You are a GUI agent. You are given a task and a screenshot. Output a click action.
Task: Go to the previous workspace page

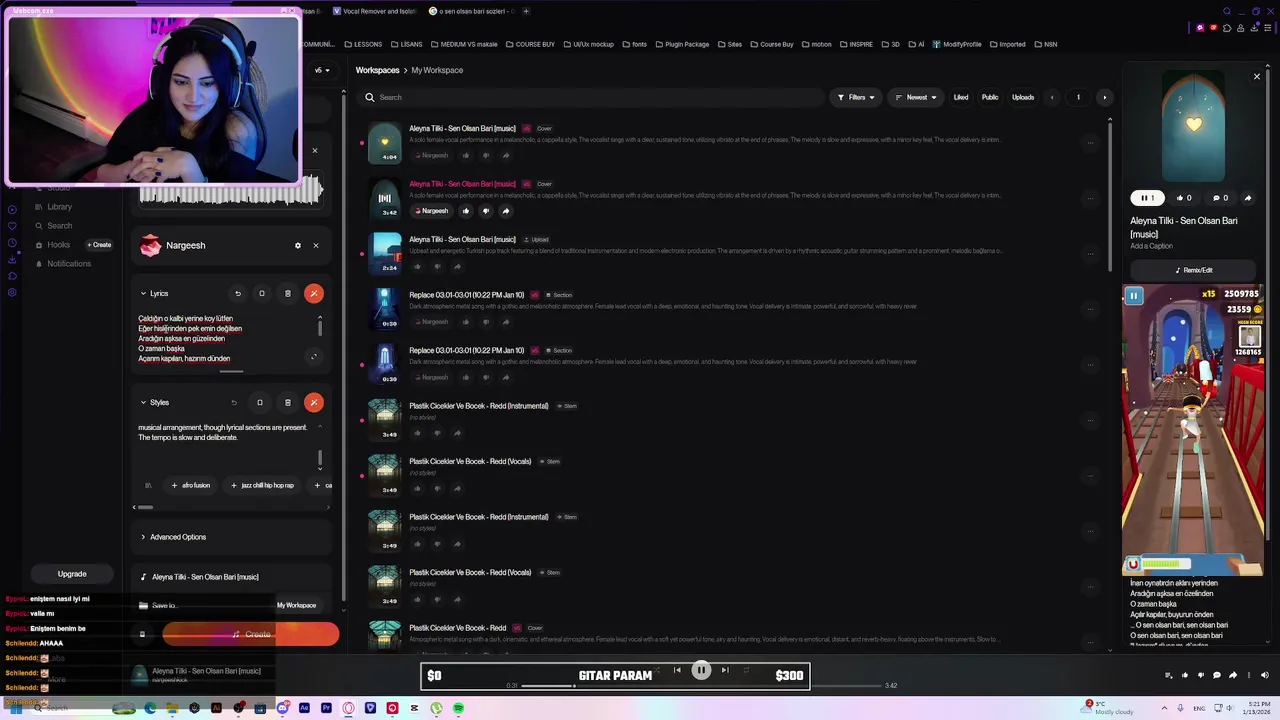point(1052,97)
